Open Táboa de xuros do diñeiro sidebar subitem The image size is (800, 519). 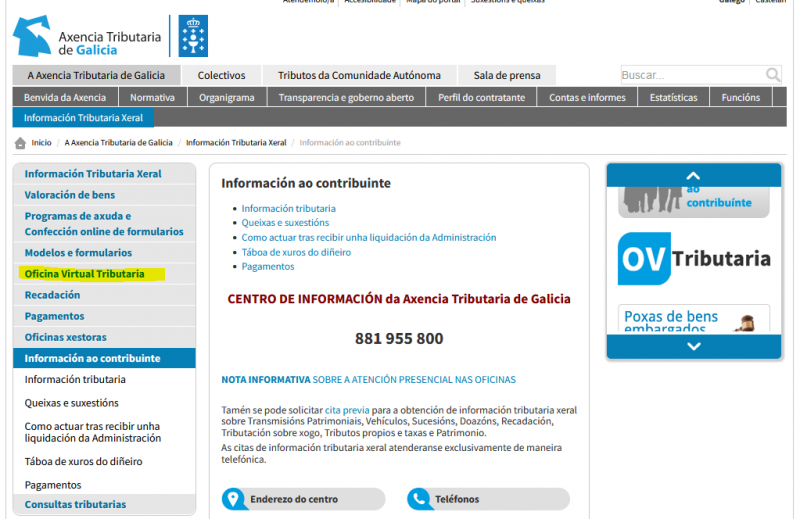84,462
